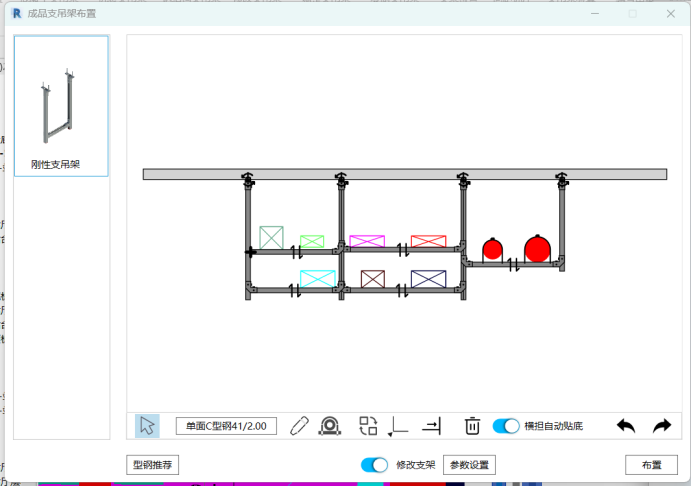Select the bright green crossed rectangle
This screenshot has height=486, width=691.
pyautogui.click(x=312, y=241)
